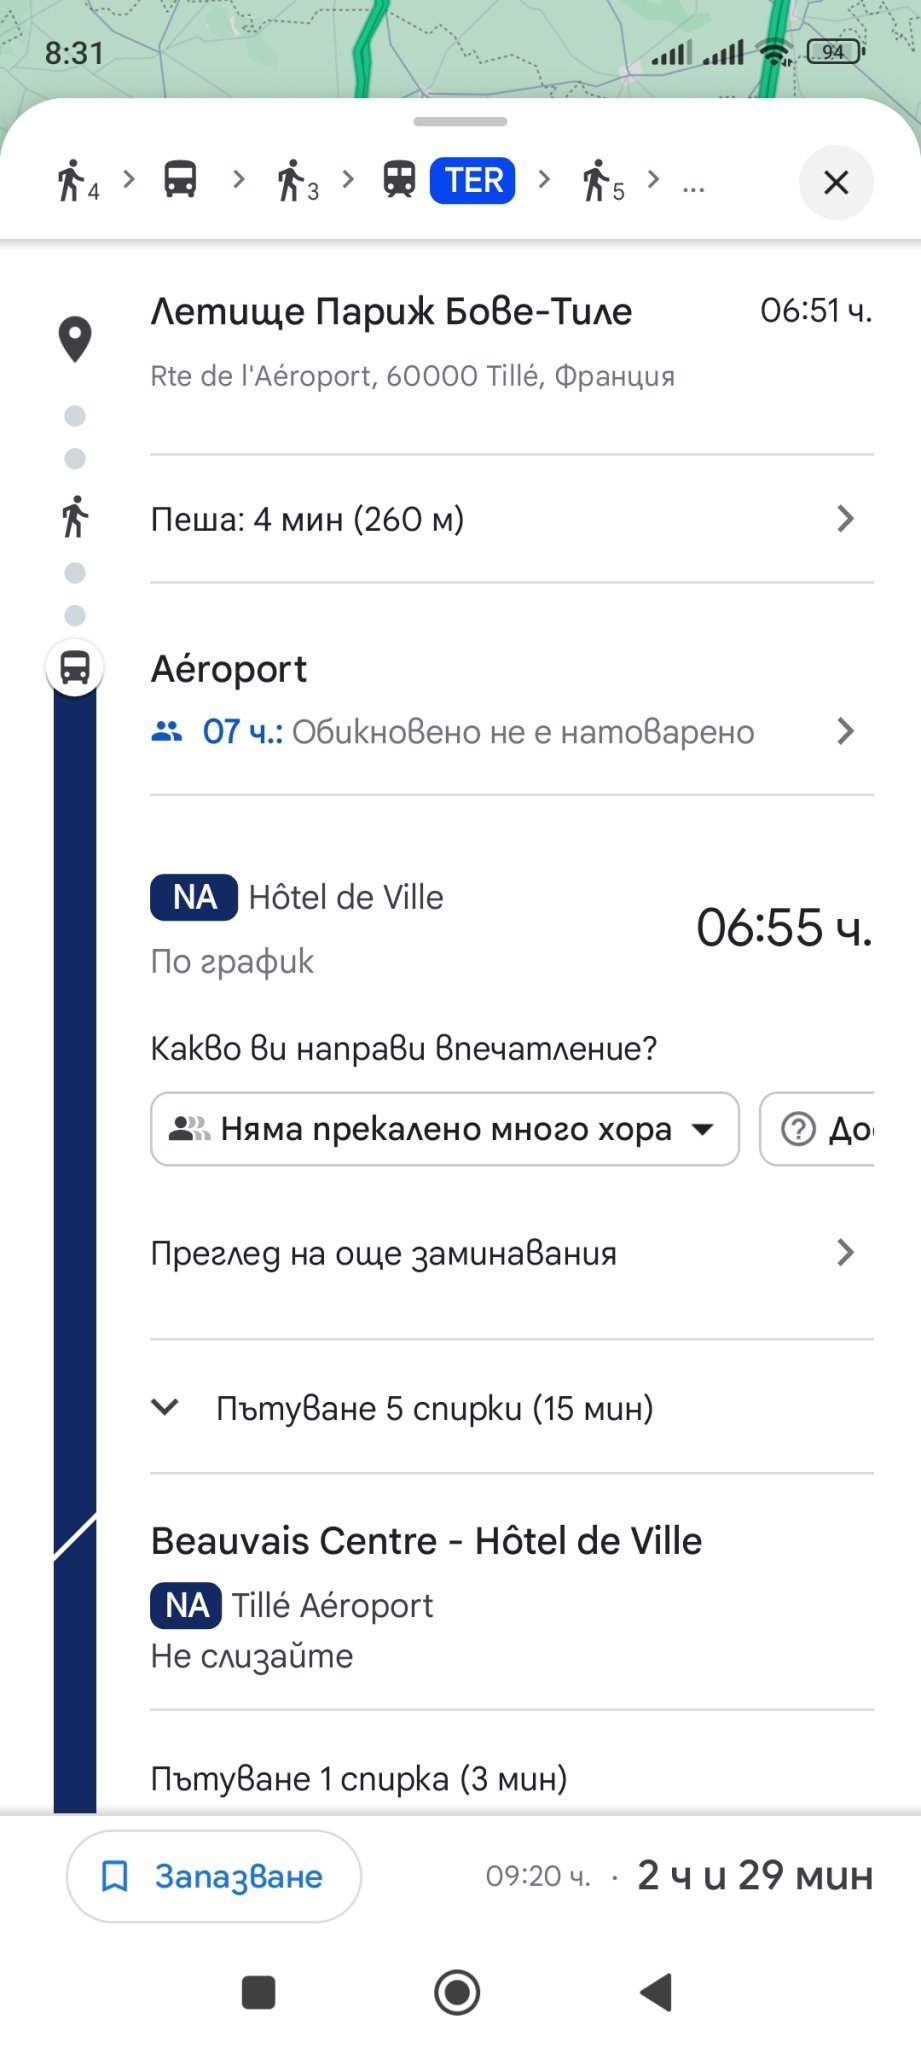Tap the first walking step icon in route summary
This screenshot has height=2048, width=921.
click(76, 181)
